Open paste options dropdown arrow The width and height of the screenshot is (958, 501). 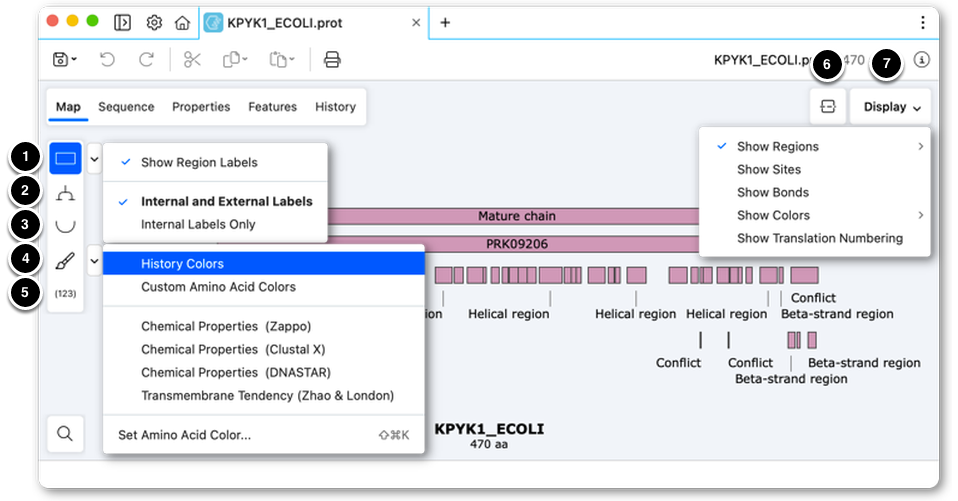pyautogui.click(x=292, y=59)
